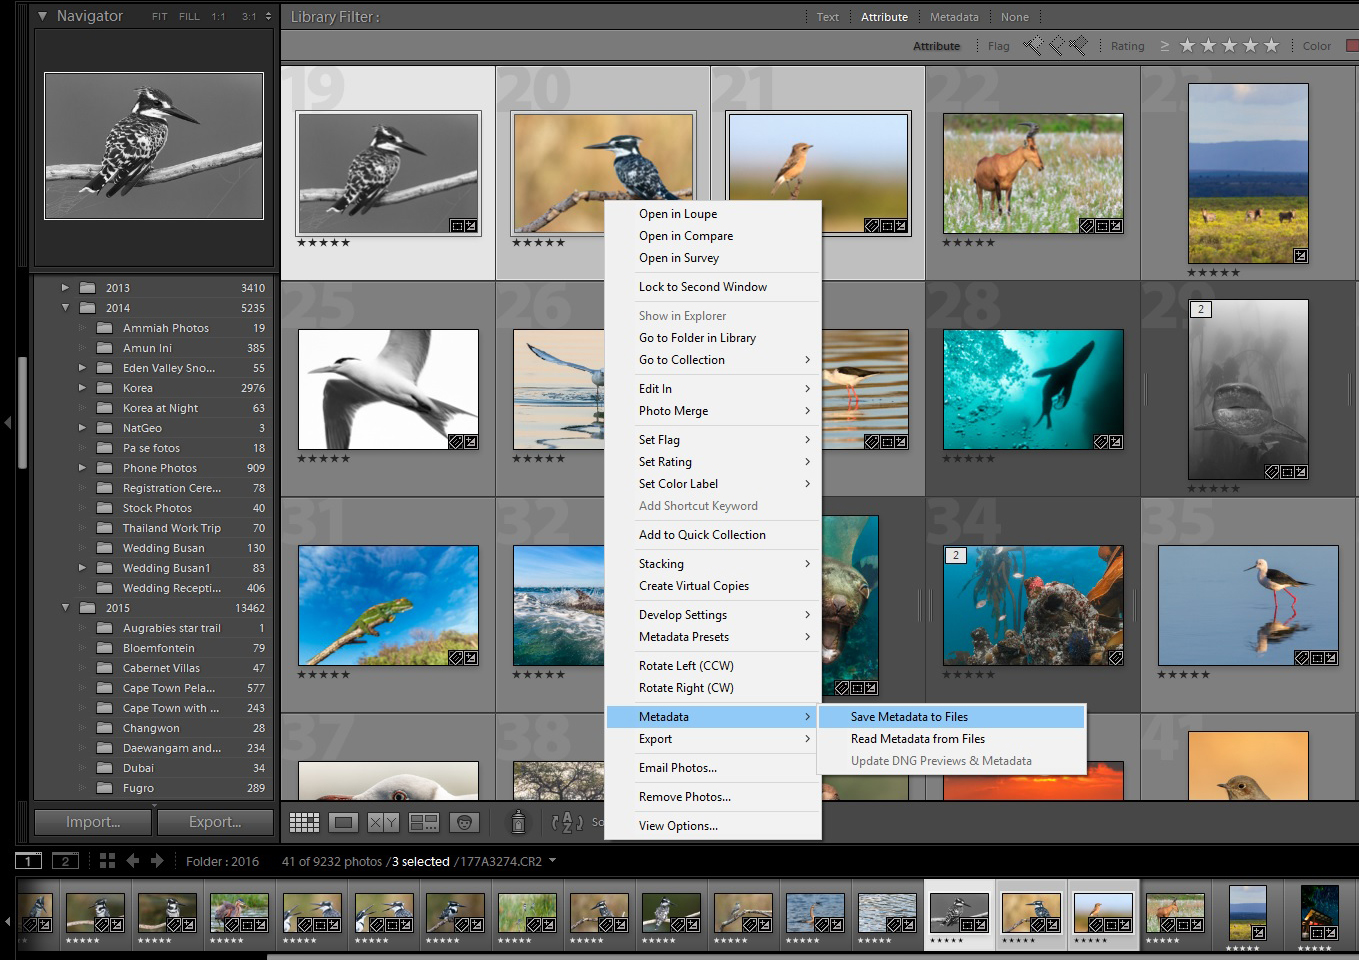
Task: Expand the 2013 folder
Action: point(65,288)
